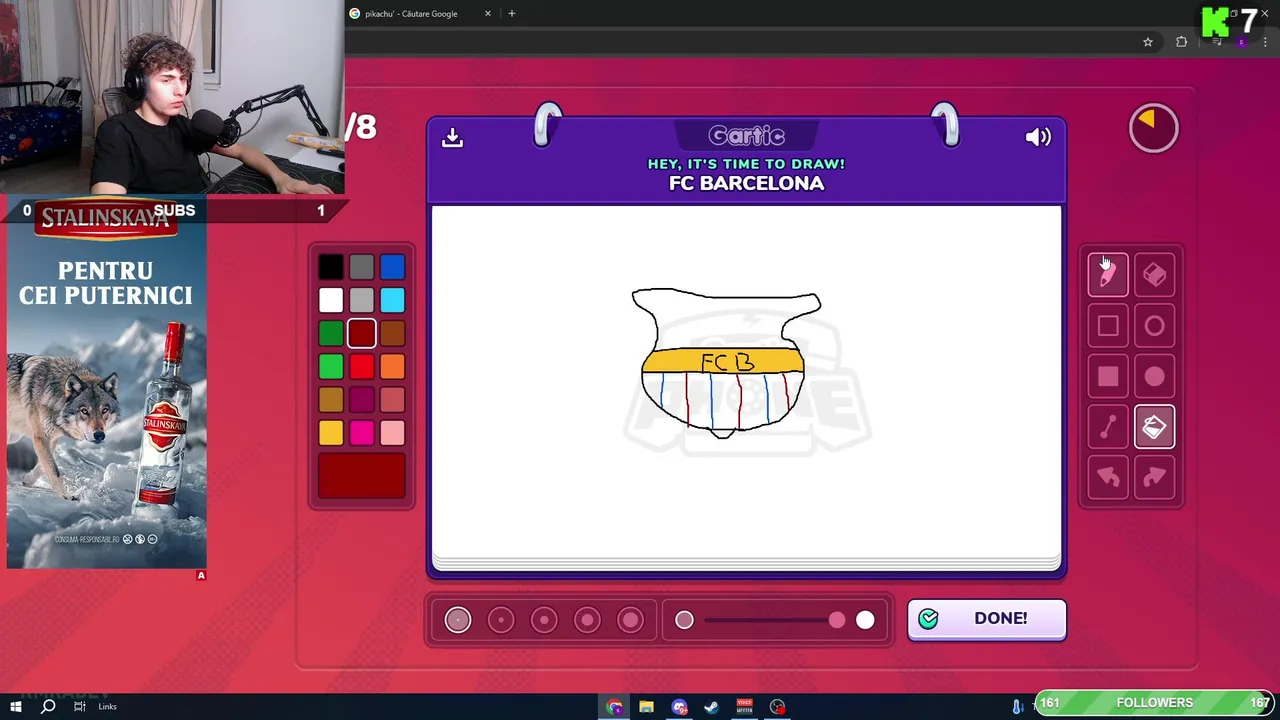The height and width of the screenshot is (720, 1280).
Task: Click the FC BARCELONA prompt text
Action: tap(746, 183)
